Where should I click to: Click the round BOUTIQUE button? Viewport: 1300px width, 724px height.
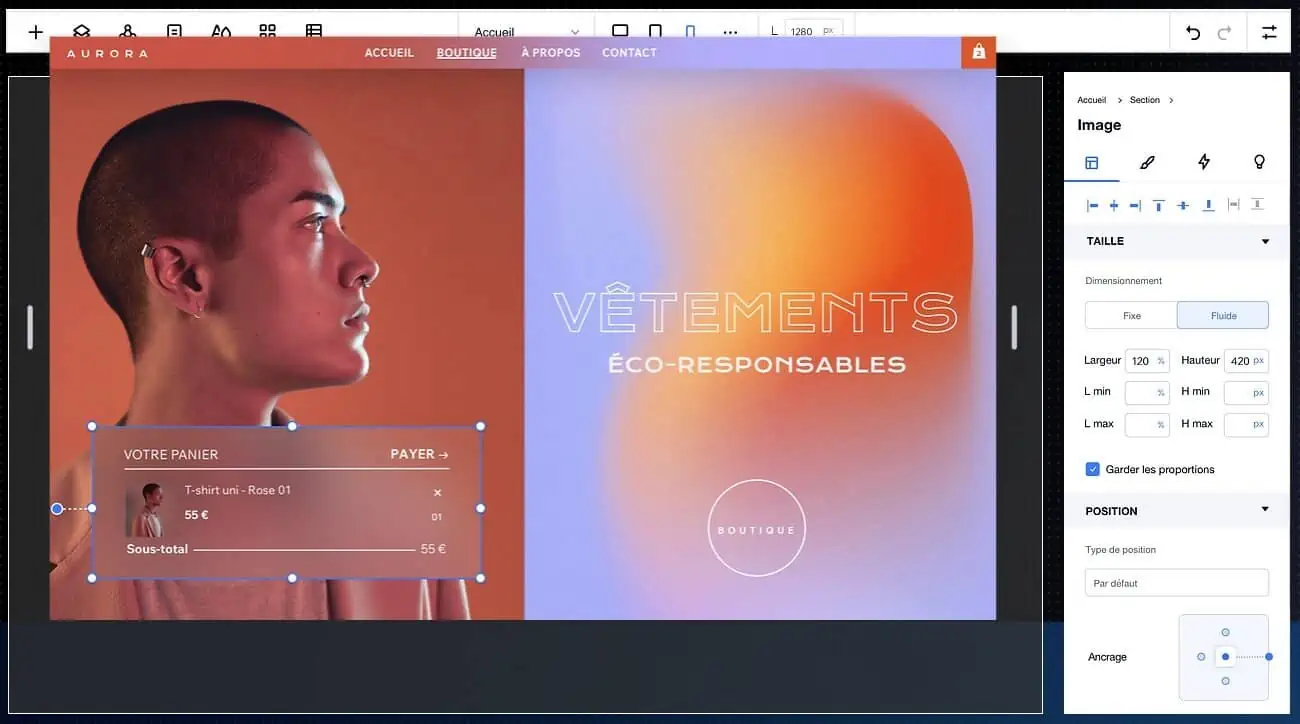click(x=756, y=529)
